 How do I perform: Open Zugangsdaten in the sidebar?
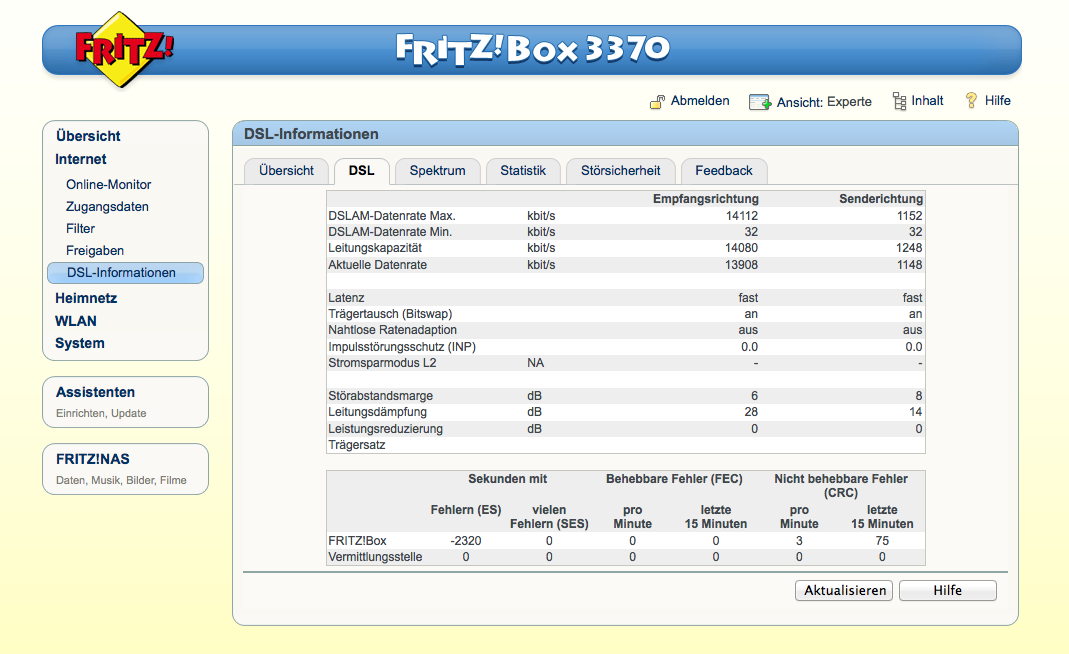(x=107, y=207)
